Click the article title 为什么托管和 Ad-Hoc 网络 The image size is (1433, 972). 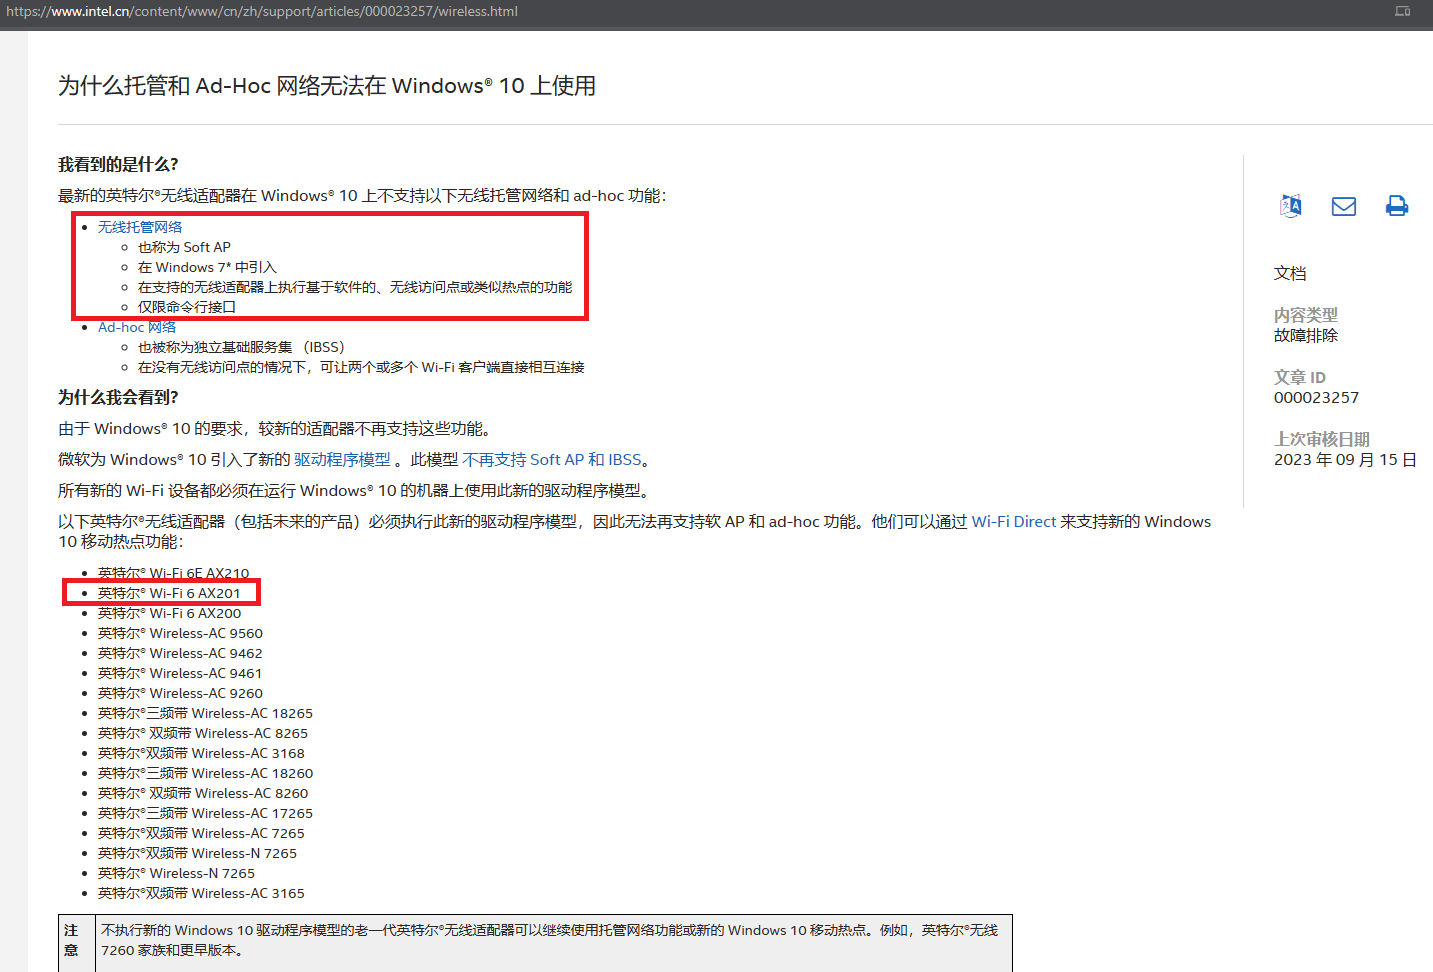327,86
